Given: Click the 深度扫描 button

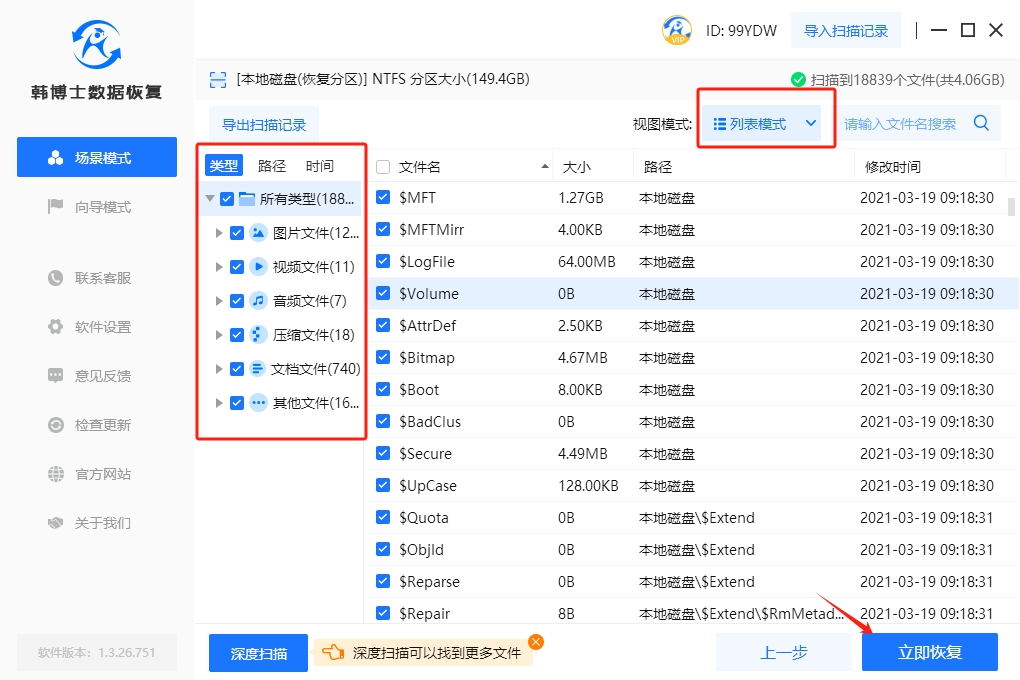Looking at the screenshot, I should point(258,654).
